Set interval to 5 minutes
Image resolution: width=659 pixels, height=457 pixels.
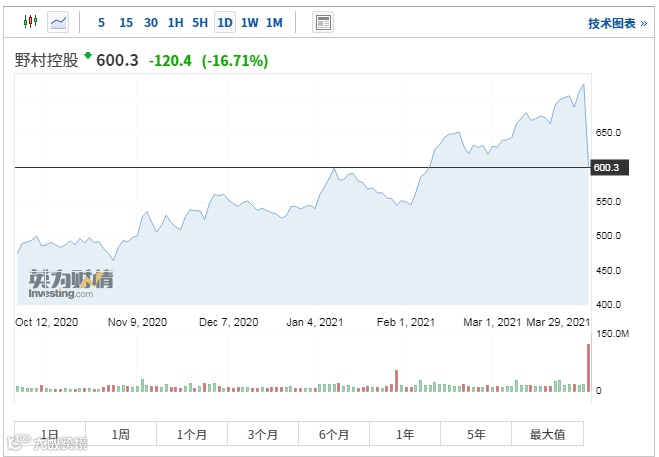[101, 22]
